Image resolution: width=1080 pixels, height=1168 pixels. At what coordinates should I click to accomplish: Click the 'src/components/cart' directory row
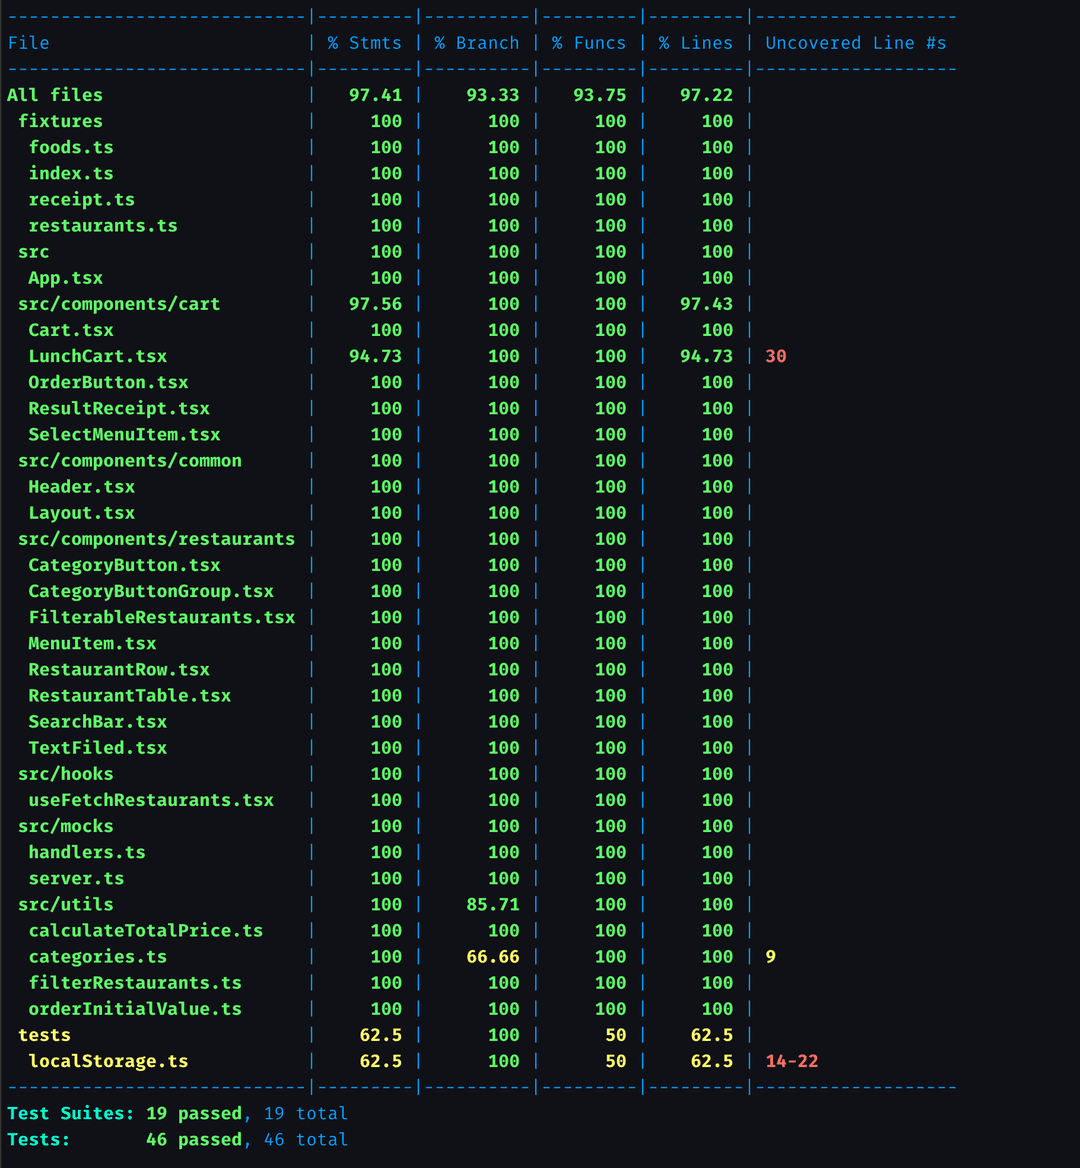(119, 304)
